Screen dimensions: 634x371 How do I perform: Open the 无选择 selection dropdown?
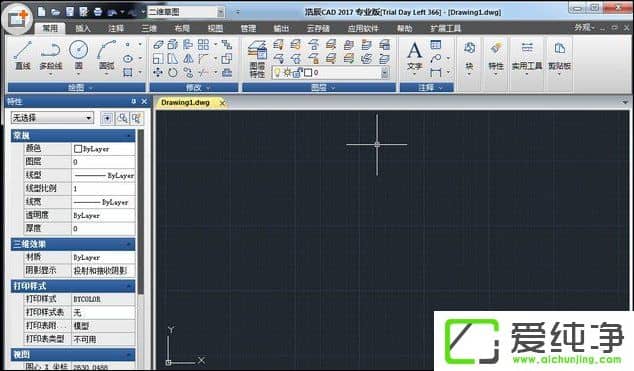(x=52, y=118)
